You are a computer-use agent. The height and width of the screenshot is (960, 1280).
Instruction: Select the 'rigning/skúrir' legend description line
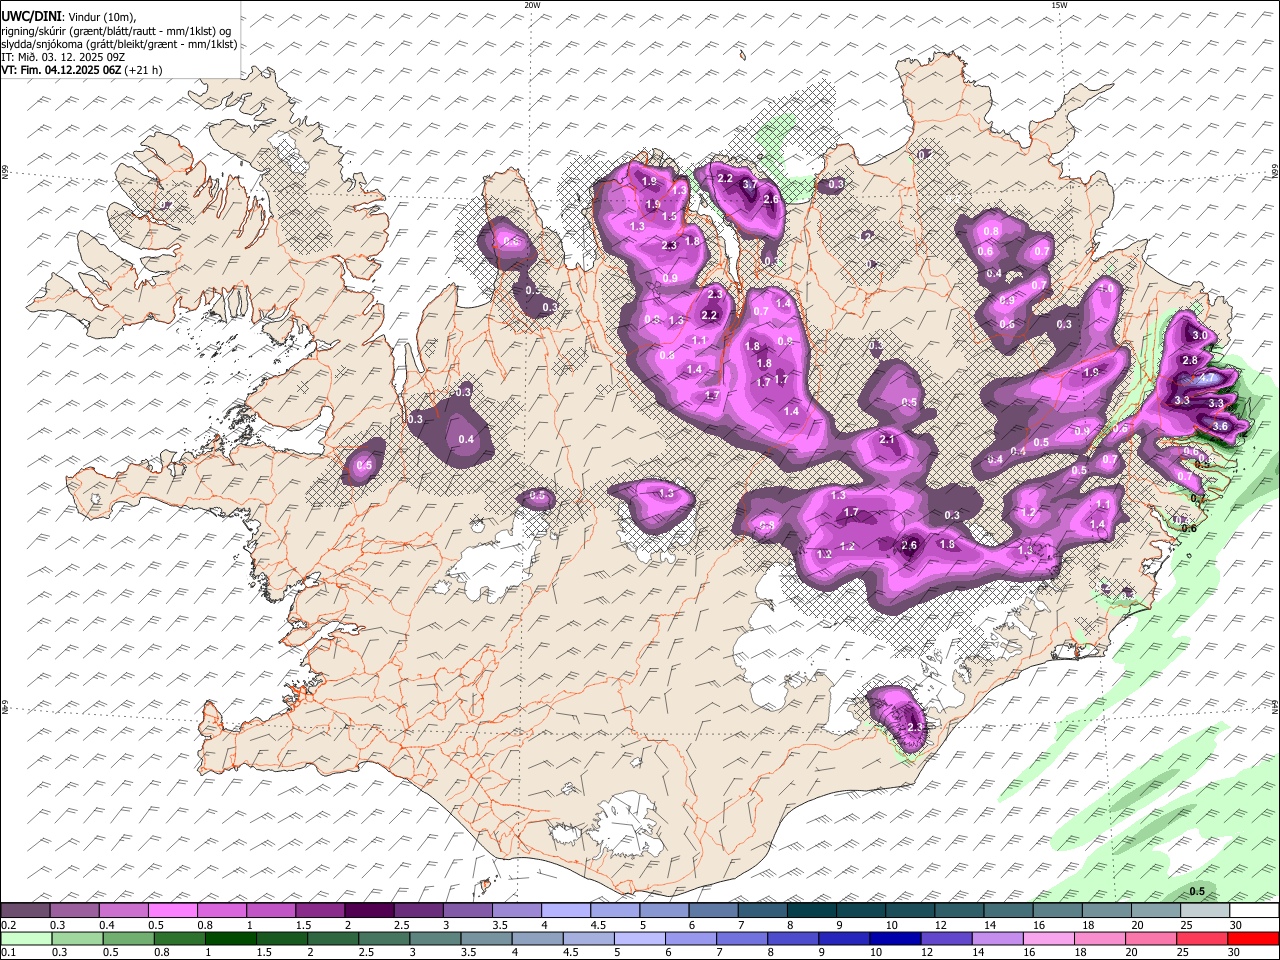click(115, 30)
